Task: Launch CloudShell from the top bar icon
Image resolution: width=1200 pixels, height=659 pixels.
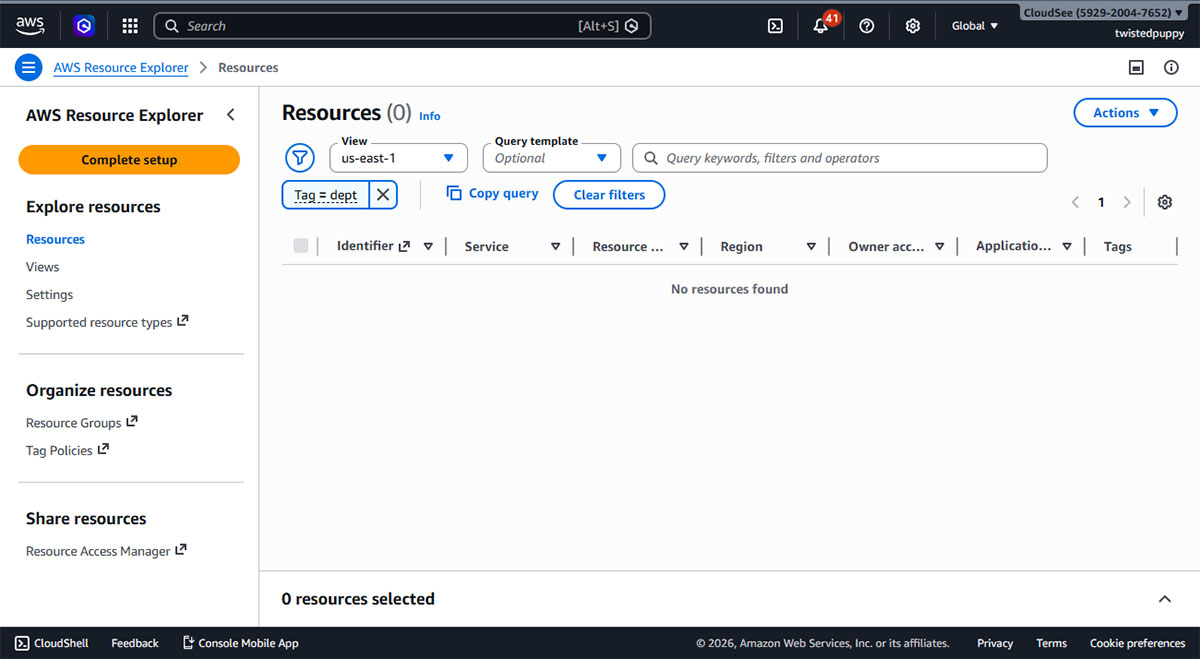Action: (775, 26)
